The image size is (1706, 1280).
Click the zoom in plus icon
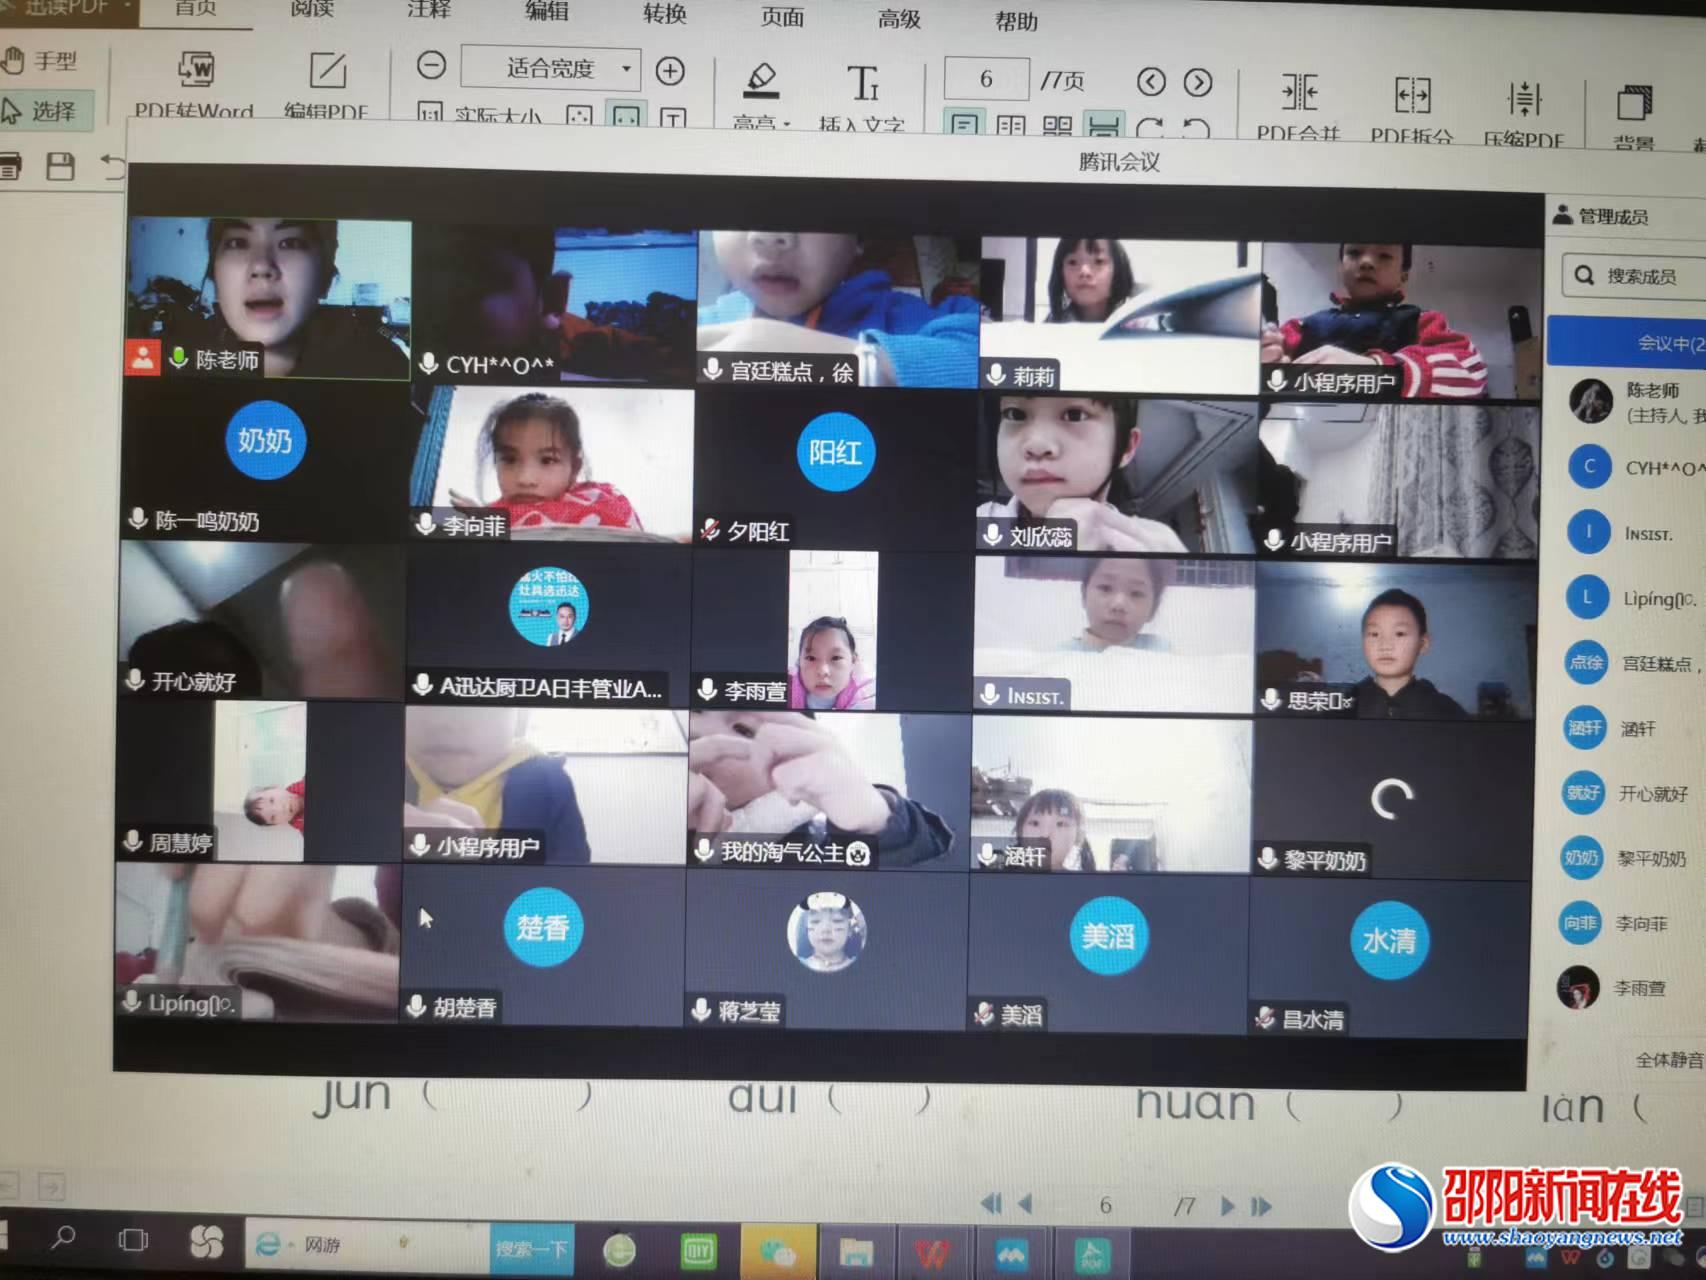tap(670, 71)
